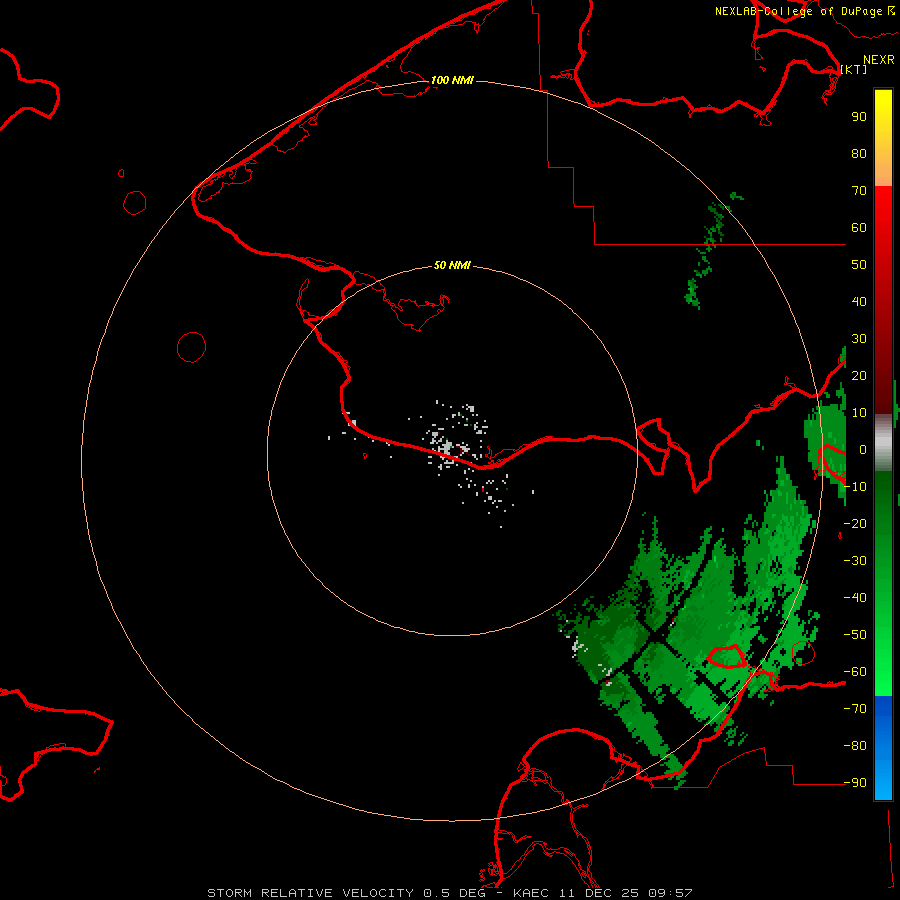Click the NEXR label above color scale
The width and height of the screenshot is (900, 900).
[x=879, y=60]
